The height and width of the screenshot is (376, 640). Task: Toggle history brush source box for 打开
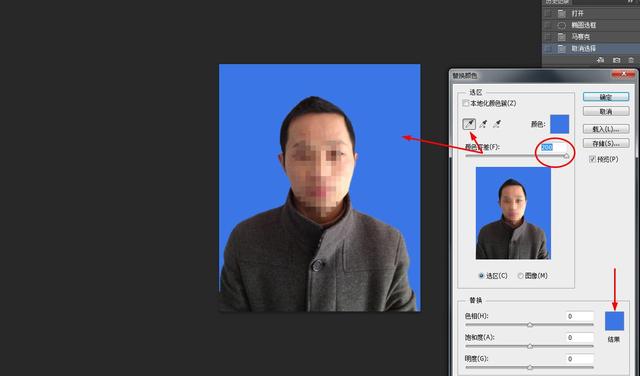[548, 13]
